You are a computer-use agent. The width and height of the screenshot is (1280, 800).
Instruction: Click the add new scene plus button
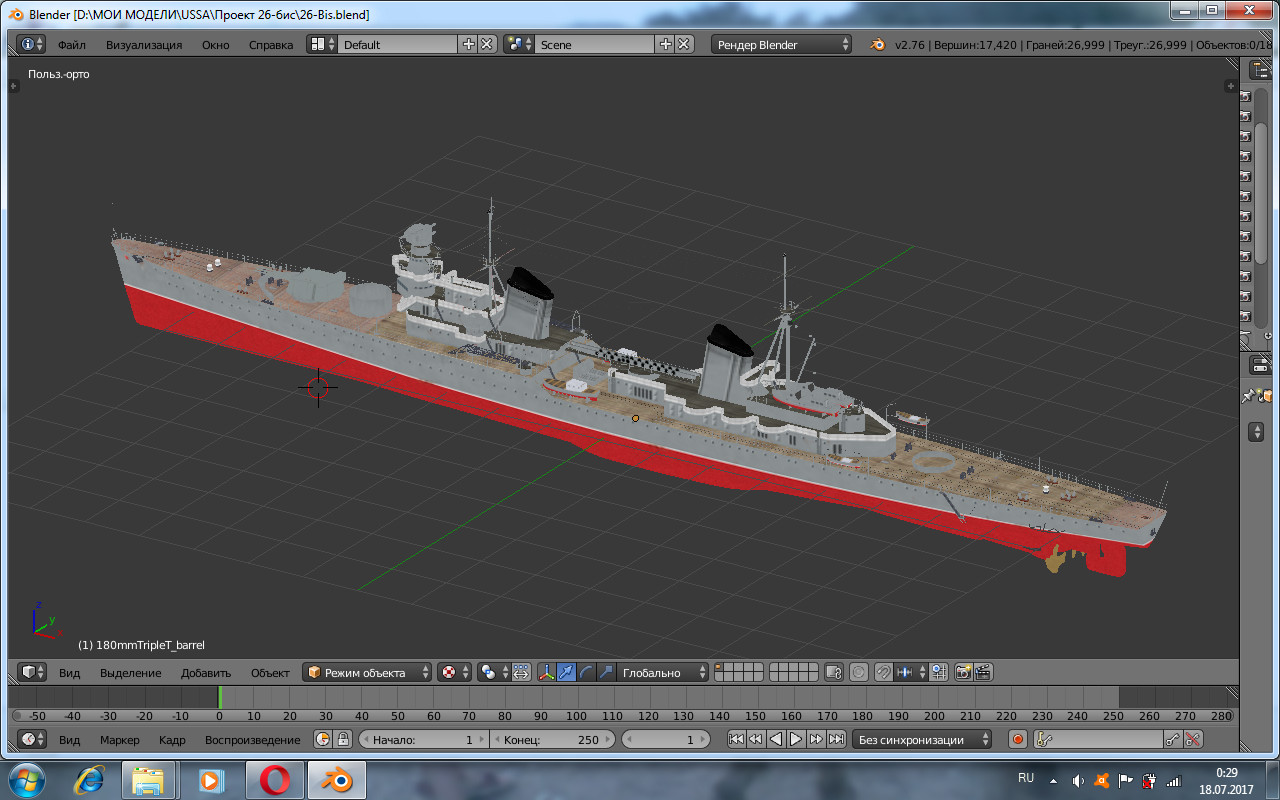tap(666, 45)
